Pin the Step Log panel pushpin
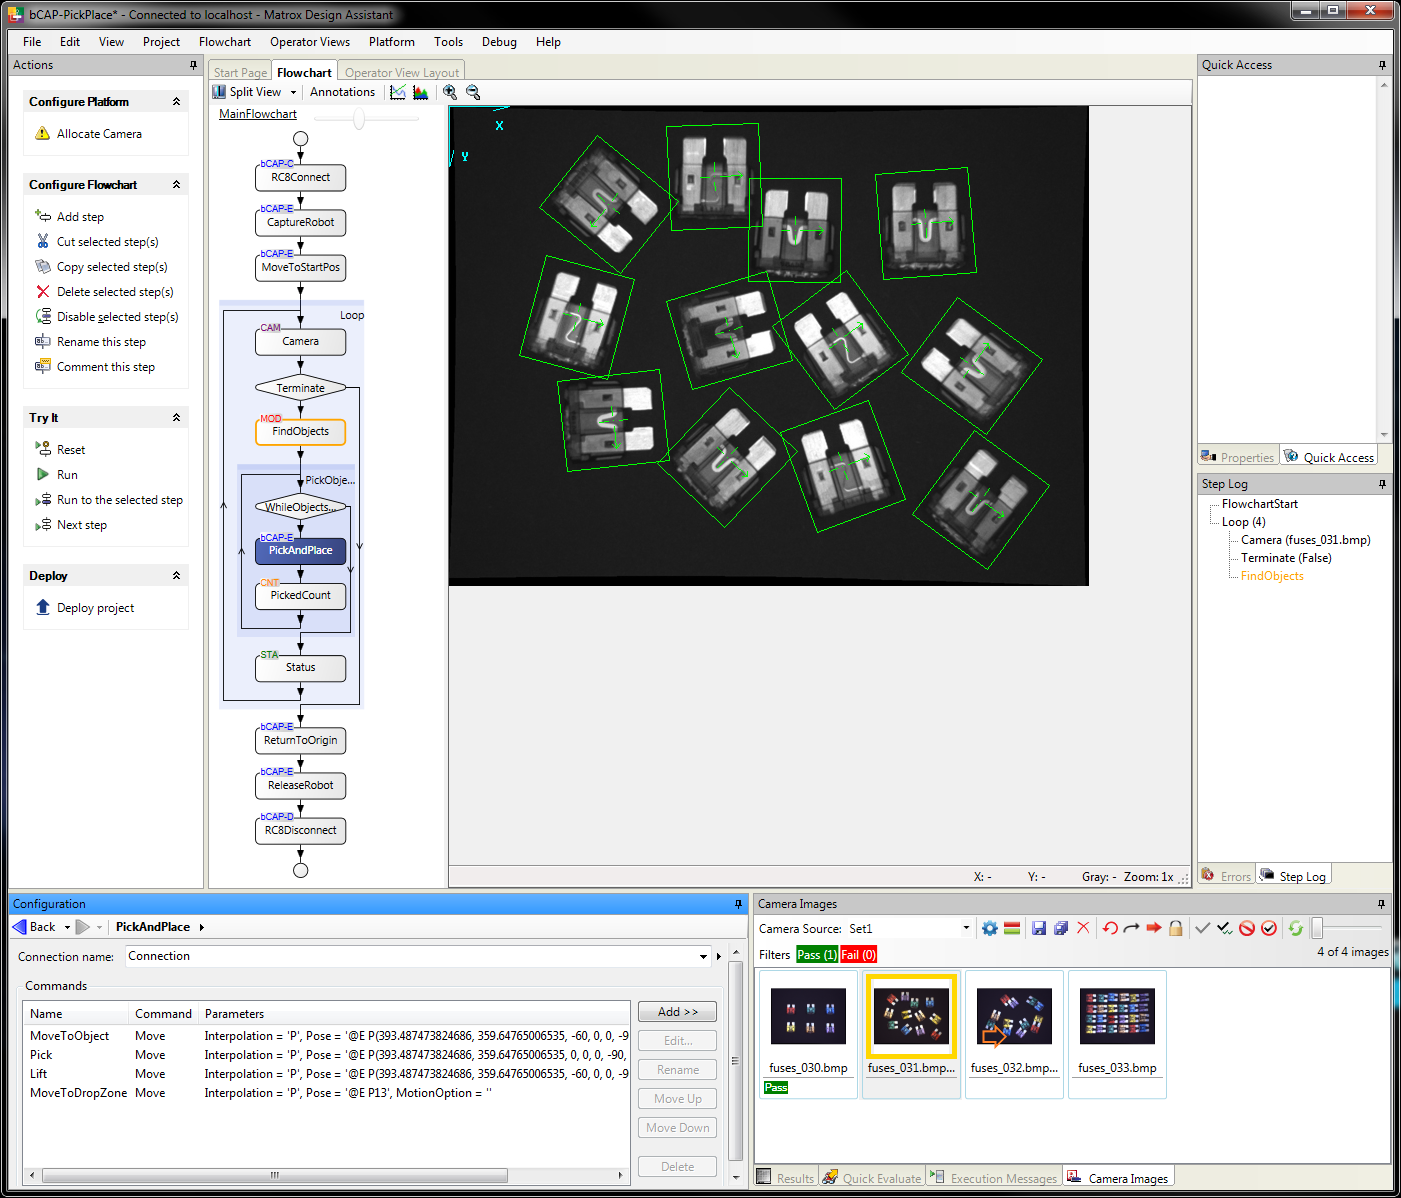Viewport: 1401px width, 1198px height. [x=1382, y=484]
